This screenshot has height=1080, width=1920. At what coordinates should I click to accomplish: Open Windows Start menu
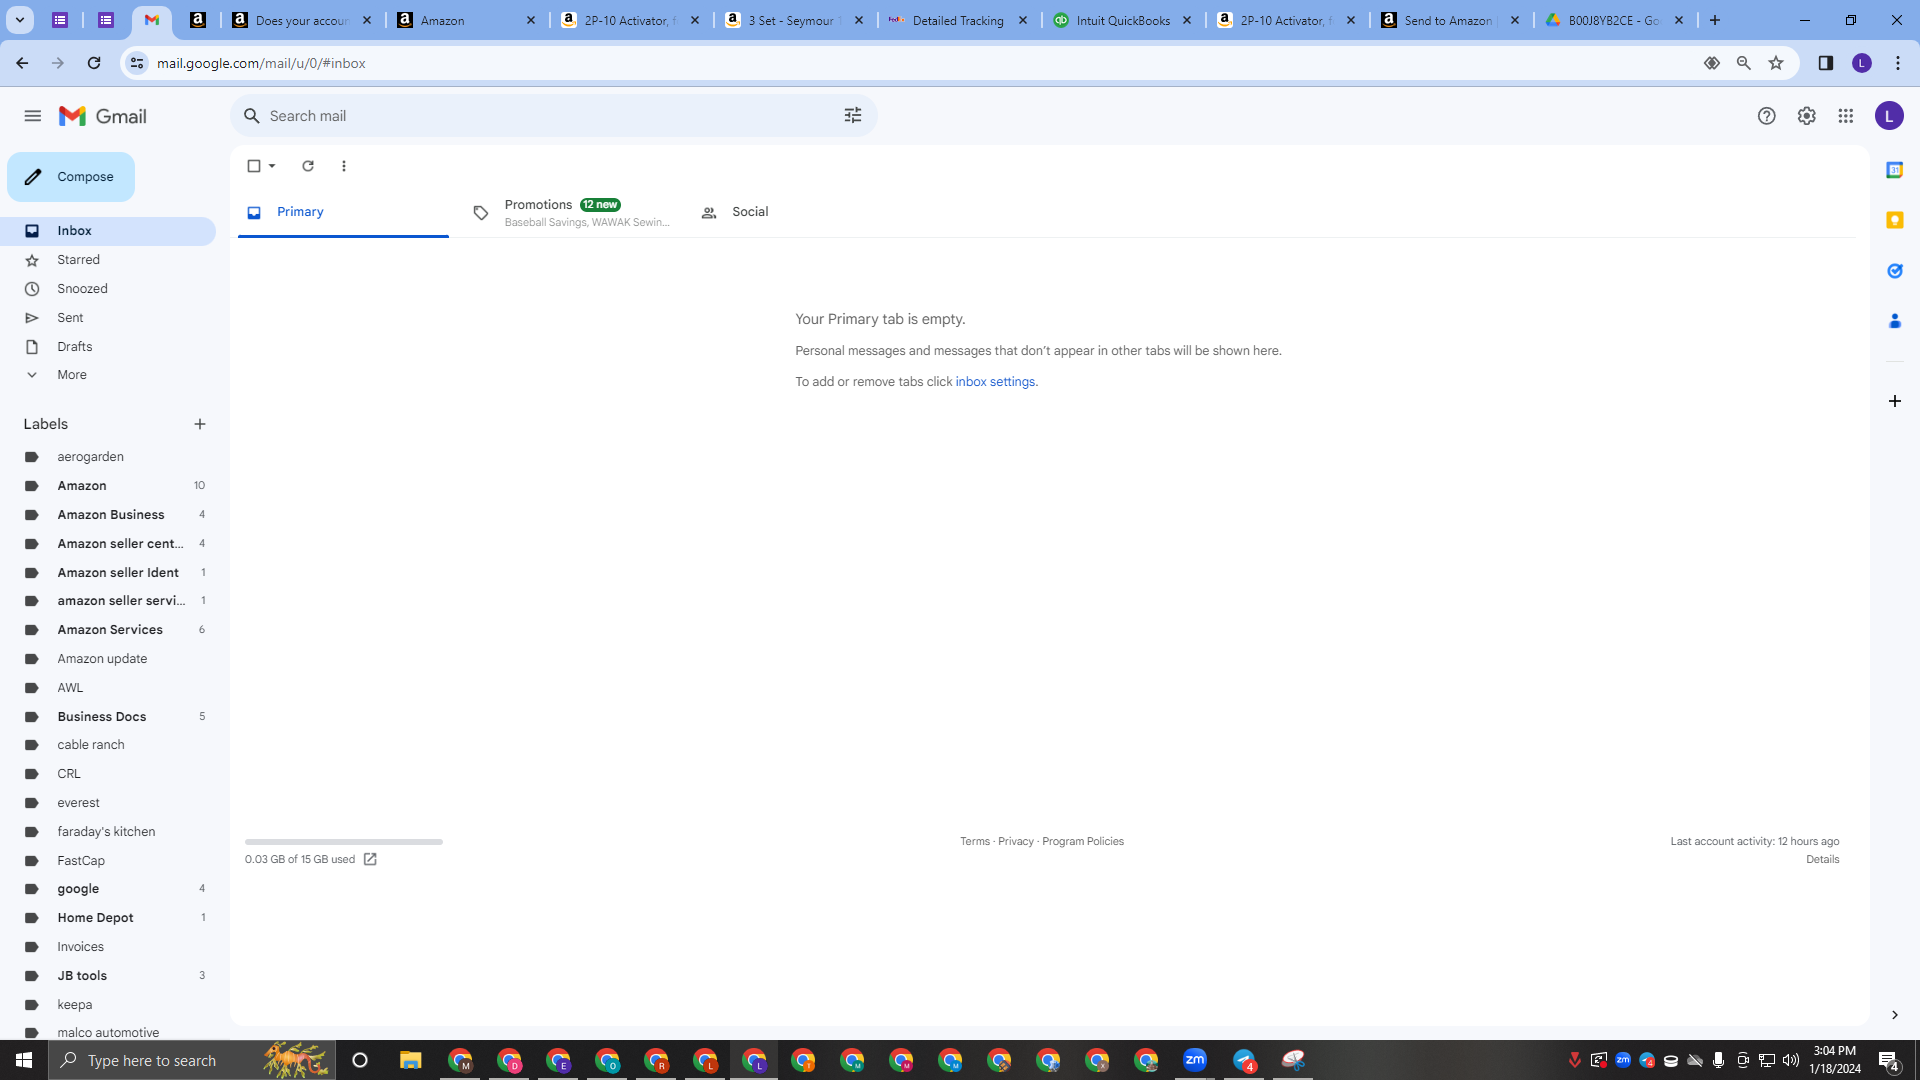tap(24, 1060)
